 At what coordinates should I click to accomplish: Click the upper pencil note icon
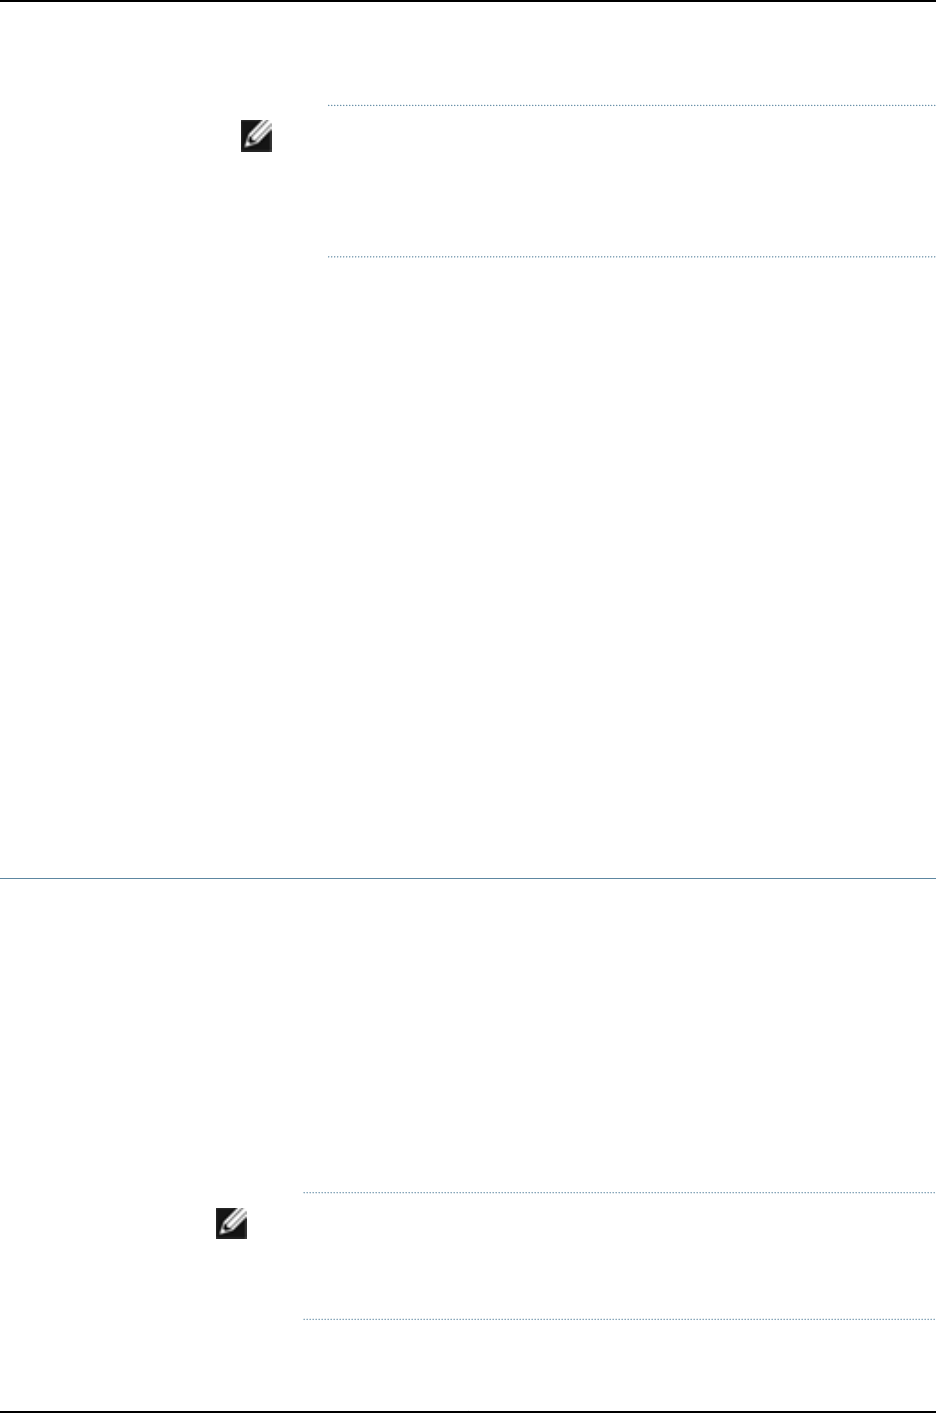(x=256, y=136)
